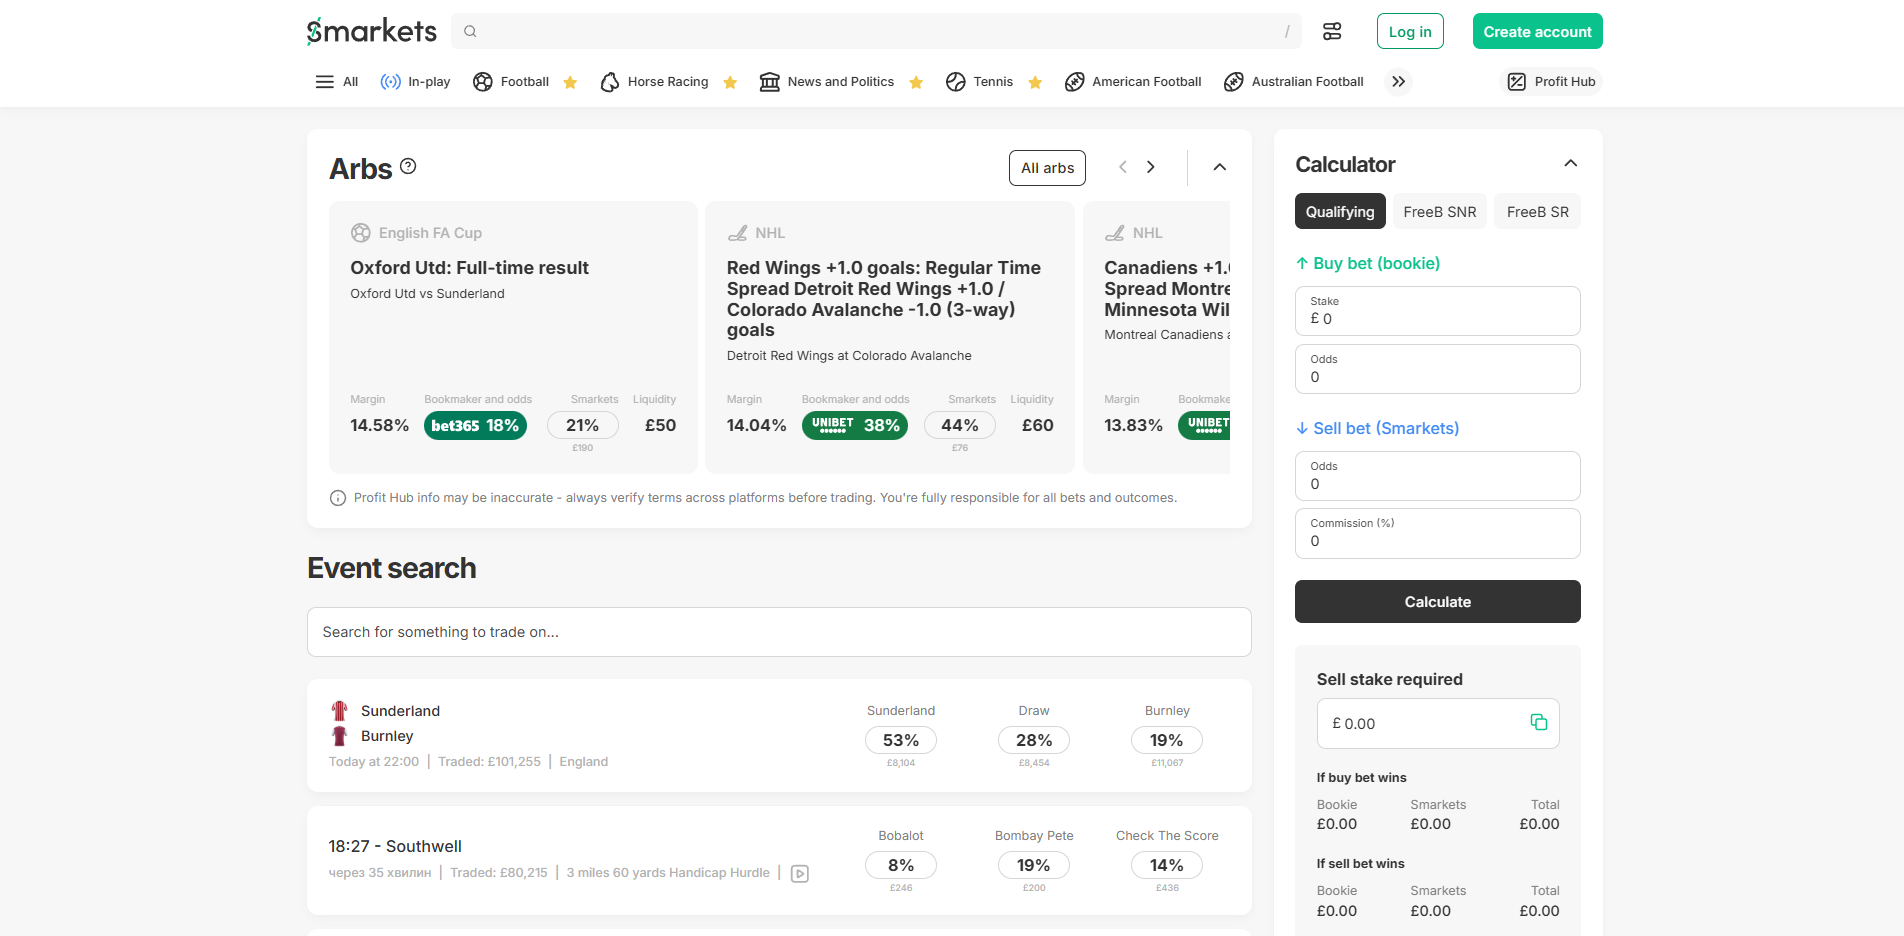The width and height of the screenshot is (1904, 936).
Task: Open the Arbs help tooltip
Action: tap(407, 167)
